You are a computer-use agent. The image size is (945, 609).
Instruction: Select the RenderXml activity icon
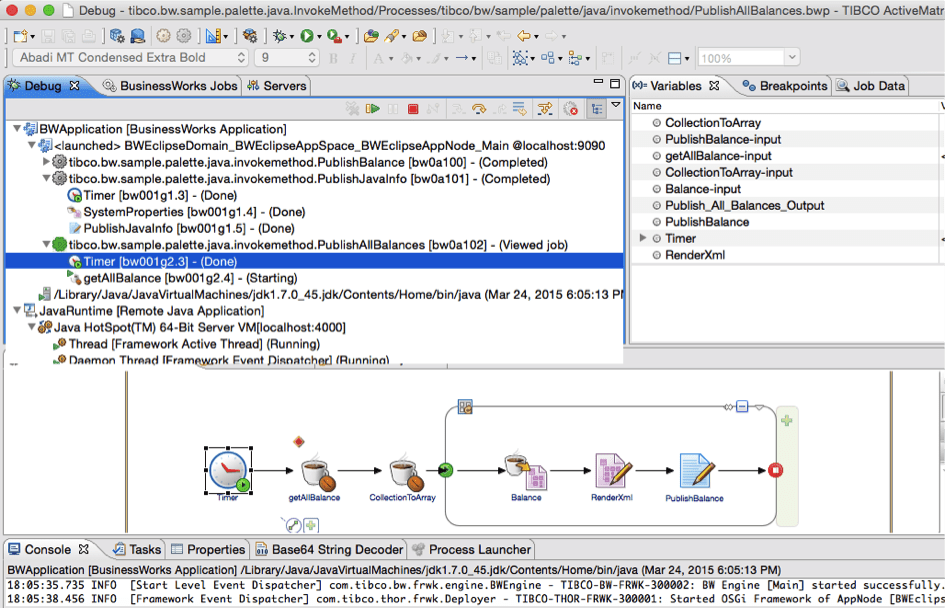coord(613,471)
